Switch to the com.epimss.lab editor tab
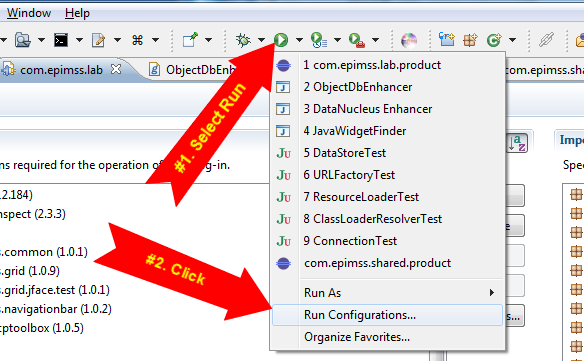This screenshot has height=361, width=584. [x=61, y=70]
